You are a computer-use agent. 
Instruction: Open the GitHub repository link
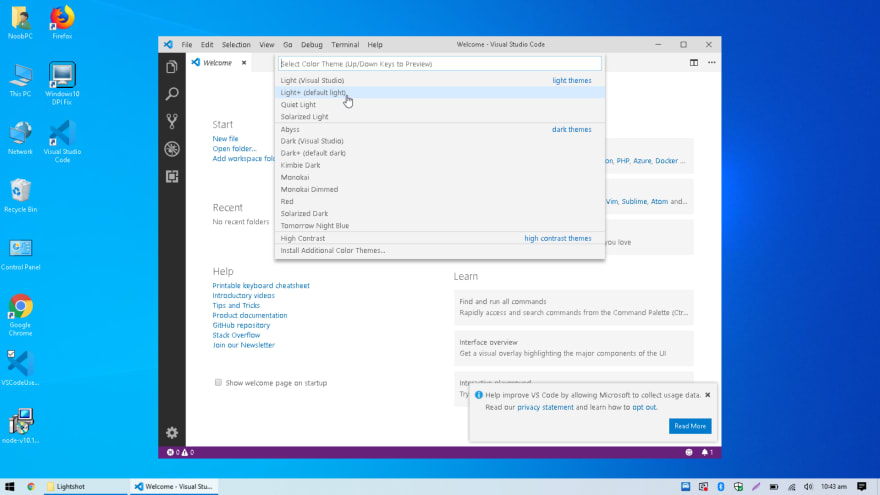(x=241, y=326)
